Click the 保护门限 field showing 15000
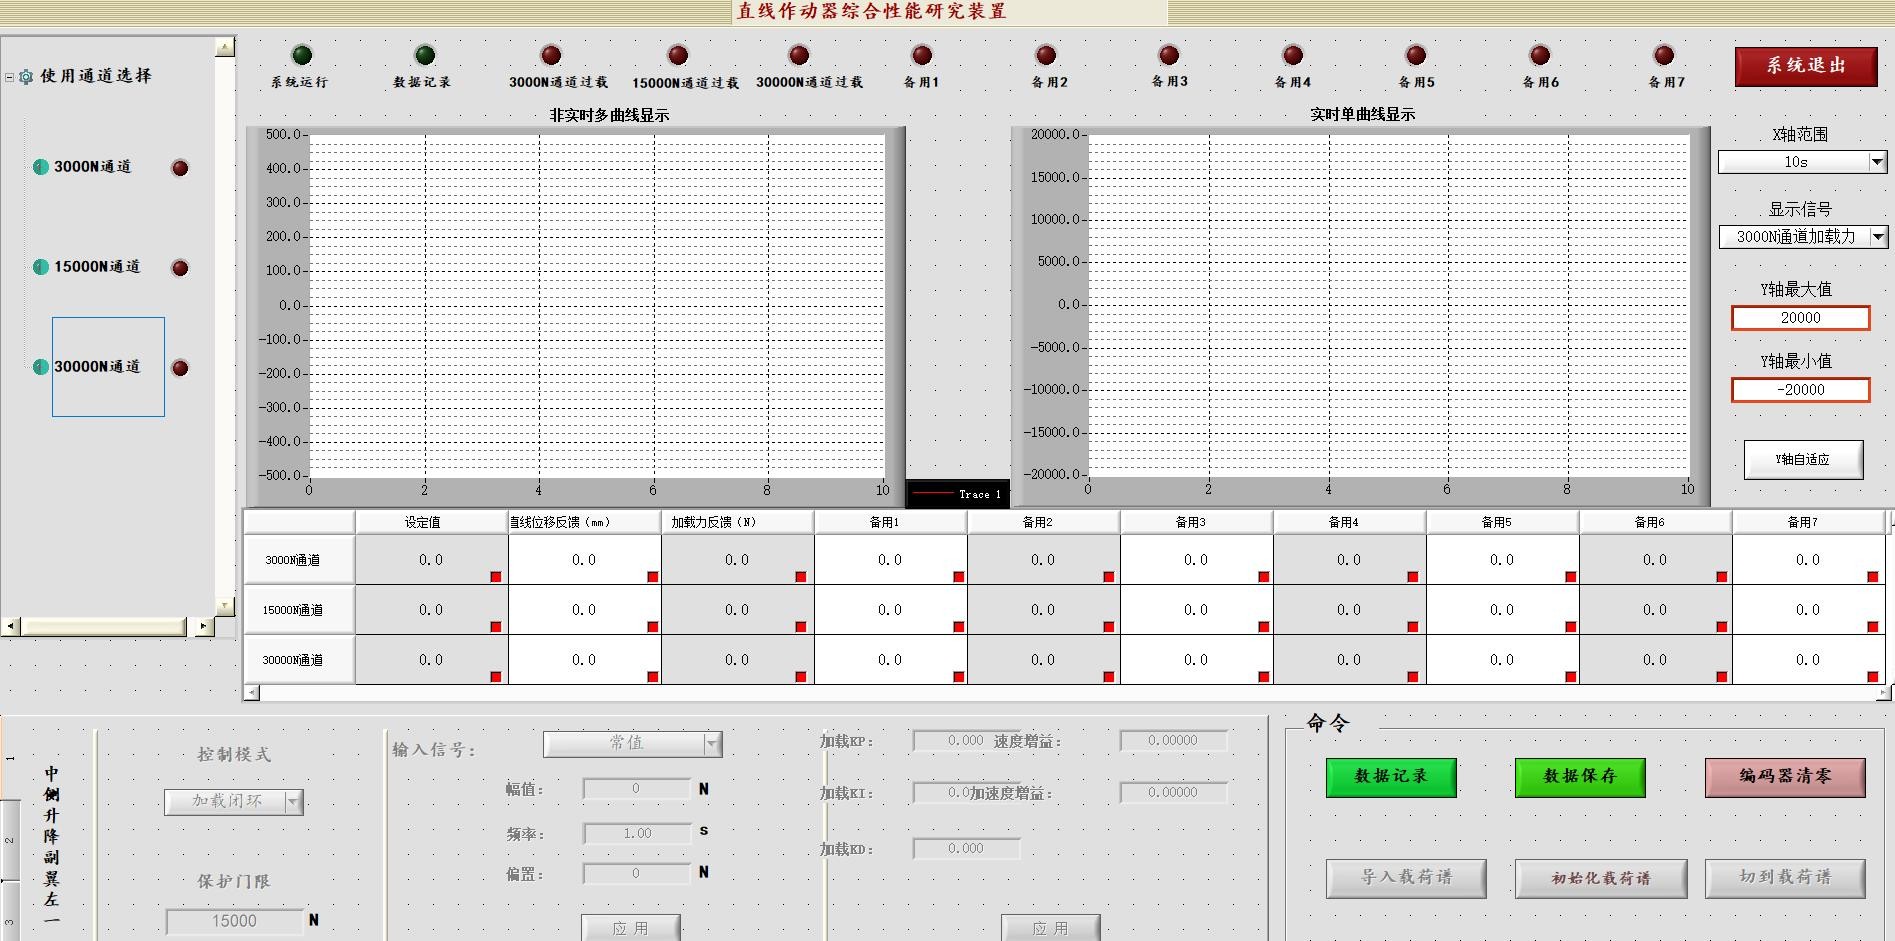Viewport: 1895px width, 941px height. pyautogui.click(x=234, y=921)
